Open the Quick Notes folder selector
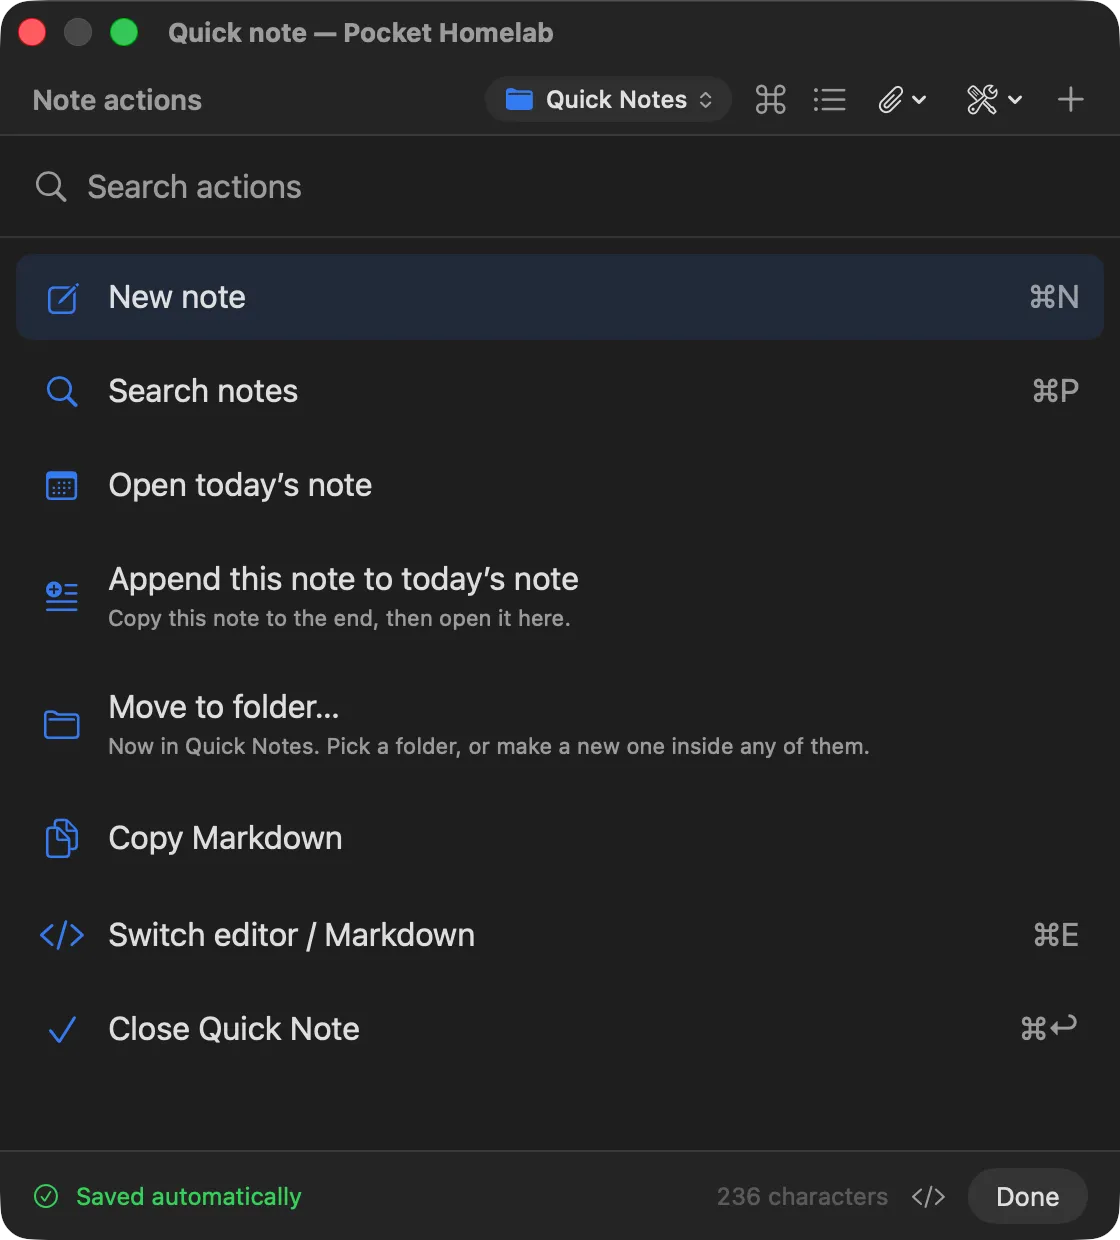1120x1240 pixels. [609, 100]
